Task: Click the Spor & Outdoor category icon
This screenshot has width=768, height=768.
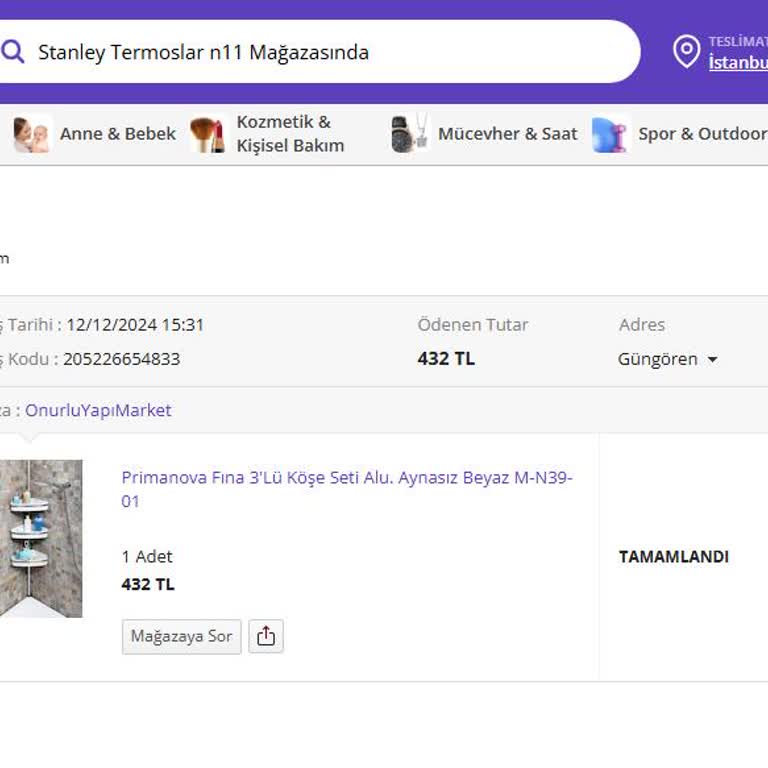Action: [609, 134]
